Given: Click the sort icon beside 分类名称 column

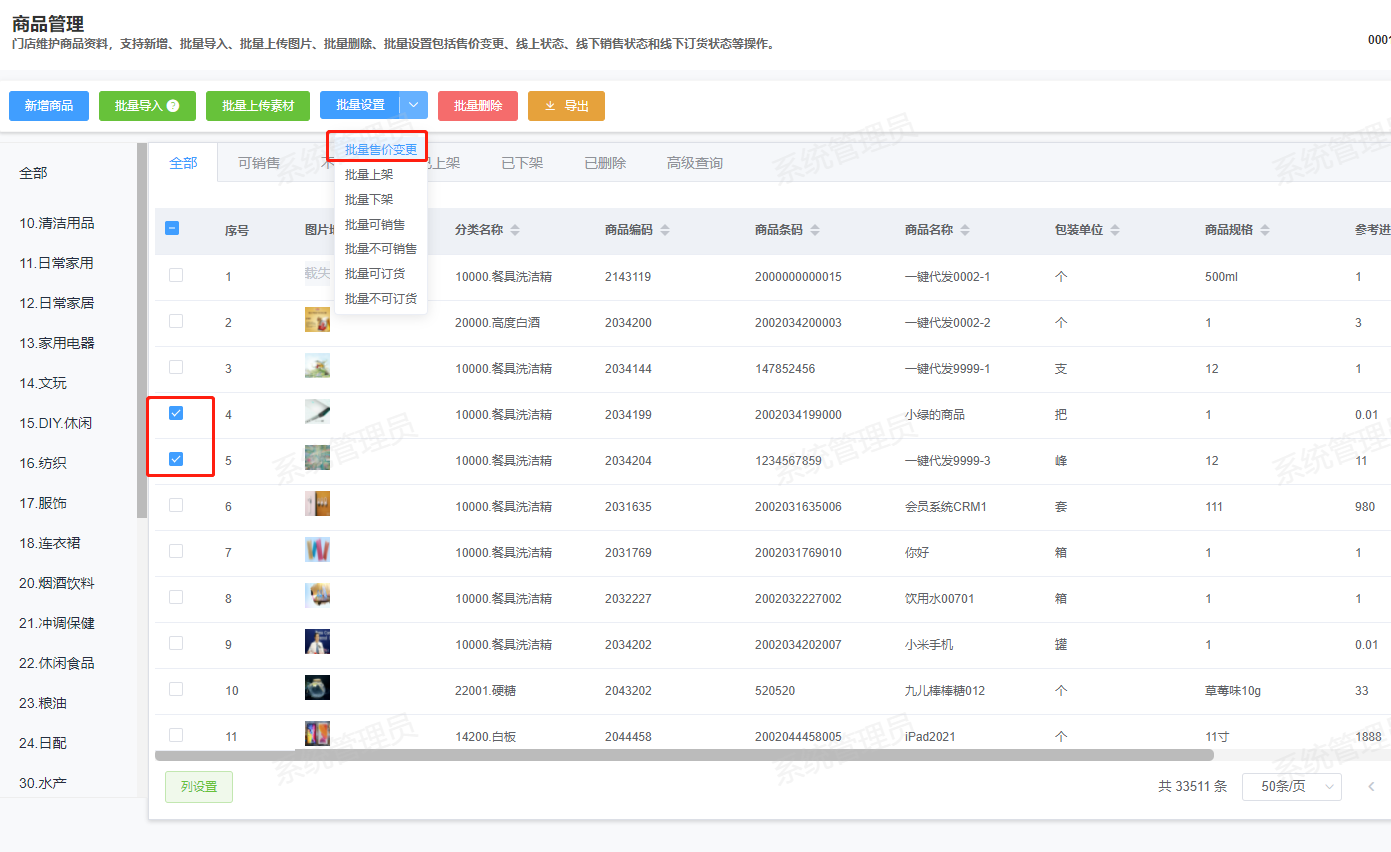Looking at the screenshot, I should 515,230.
